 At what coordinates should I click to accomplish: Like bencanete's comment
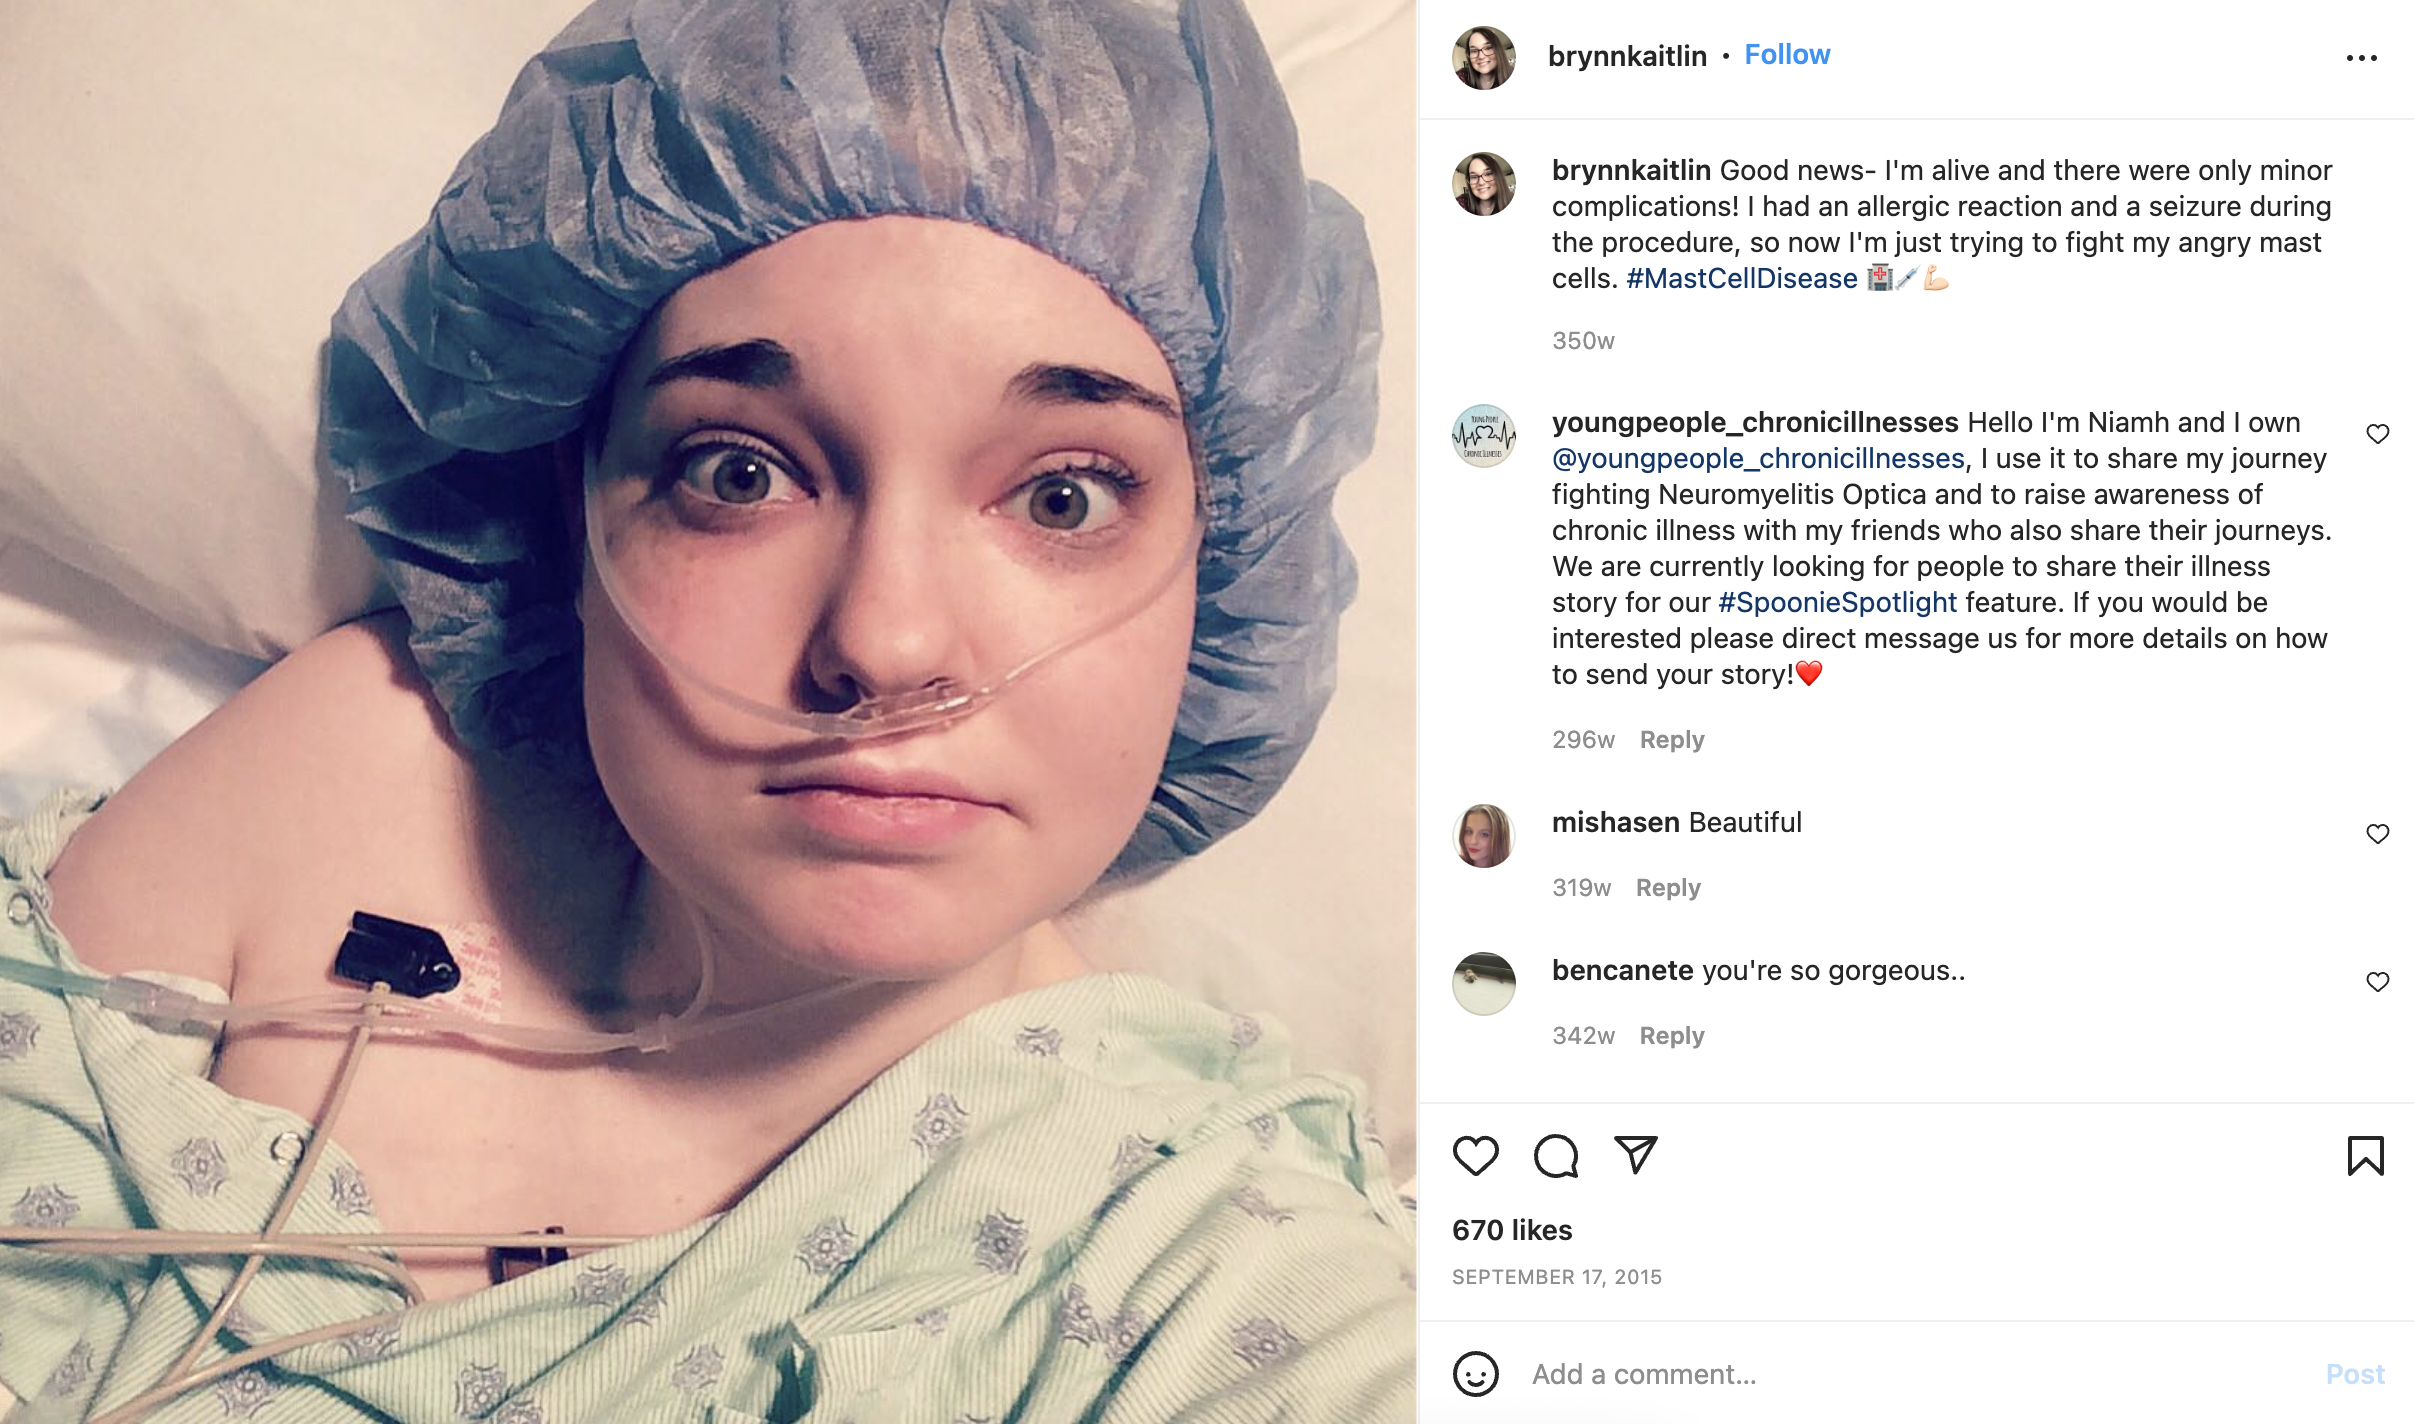(2378, 981)
